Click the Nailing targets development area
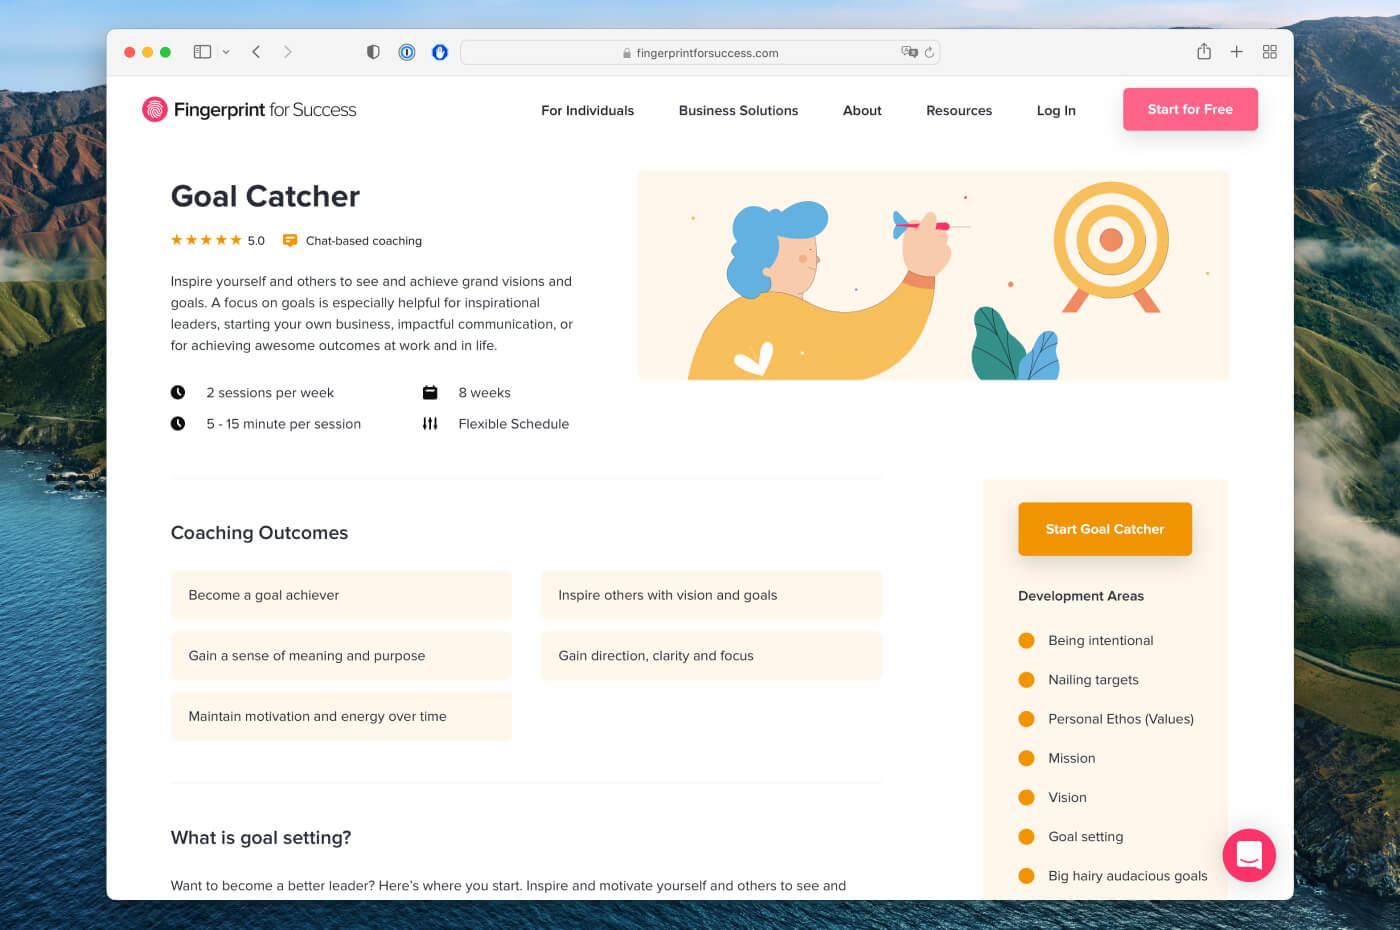The width and height of the screenshot is (1400, 930). (x=1078, y=680)
